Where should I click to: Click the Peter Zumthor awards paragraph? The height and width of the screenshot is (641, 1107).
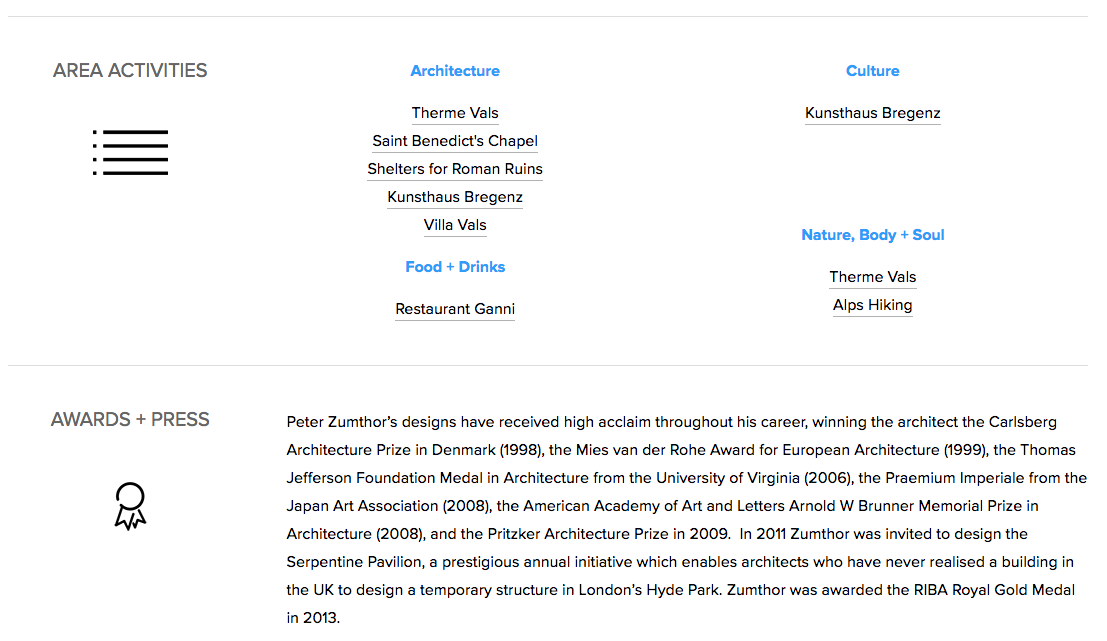pos(686,520)
